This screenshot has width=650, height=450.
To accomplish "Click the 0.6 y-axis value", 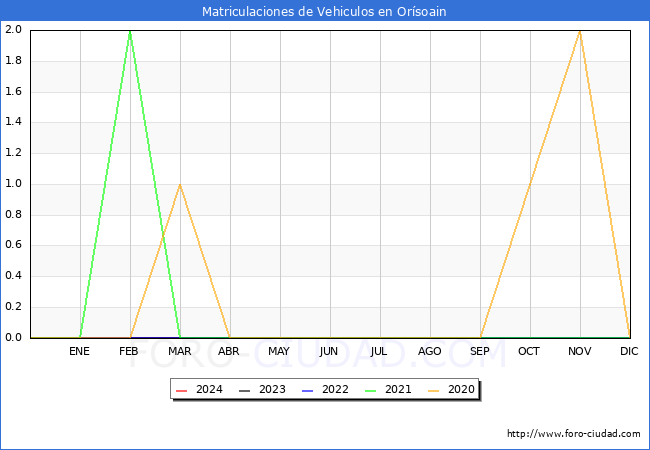I will 13,245.
